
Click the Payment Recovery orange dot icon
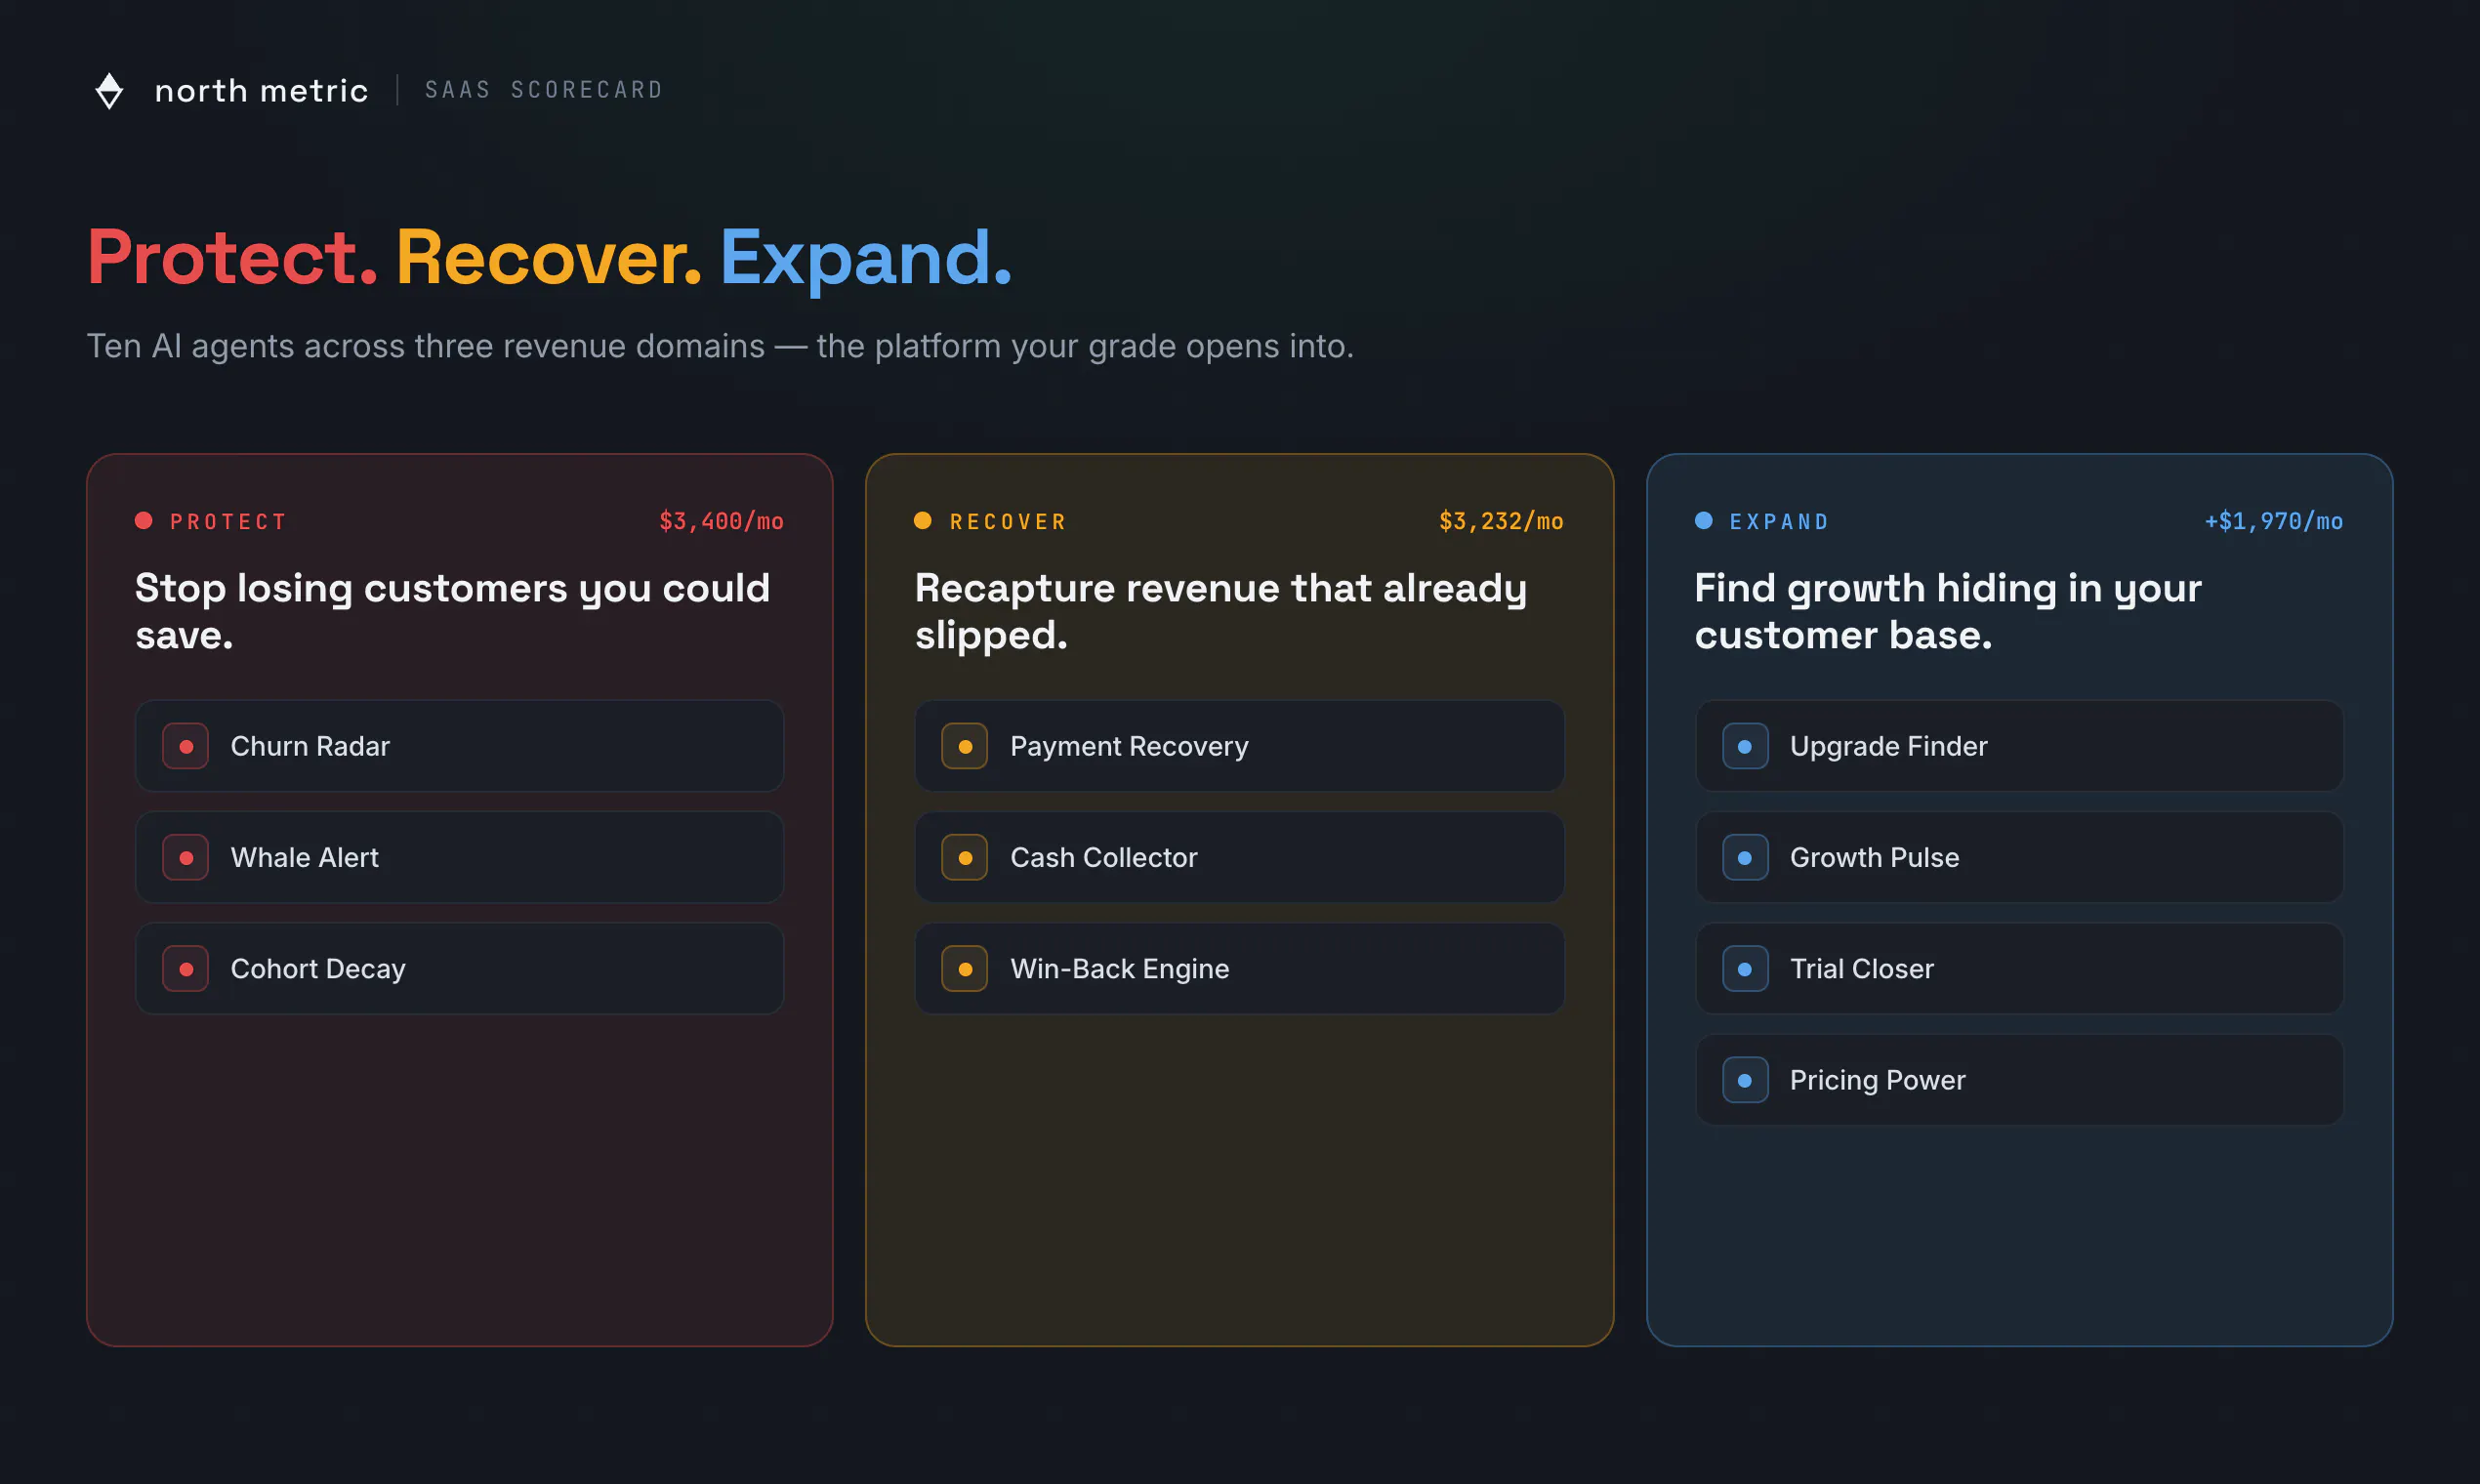(x=965, y=746)
